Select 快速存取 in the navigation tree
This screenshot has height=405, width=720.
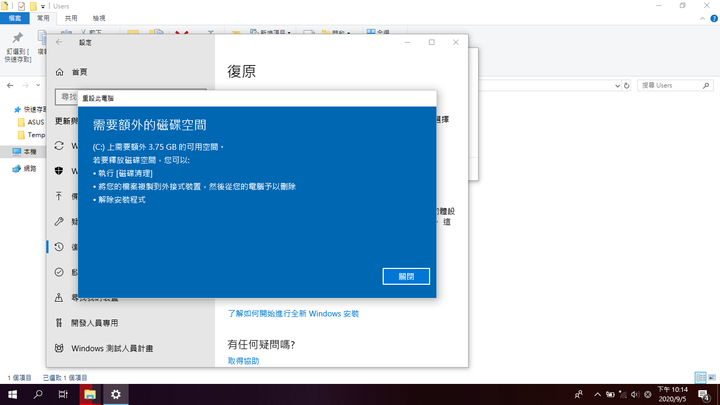(30, 109)
